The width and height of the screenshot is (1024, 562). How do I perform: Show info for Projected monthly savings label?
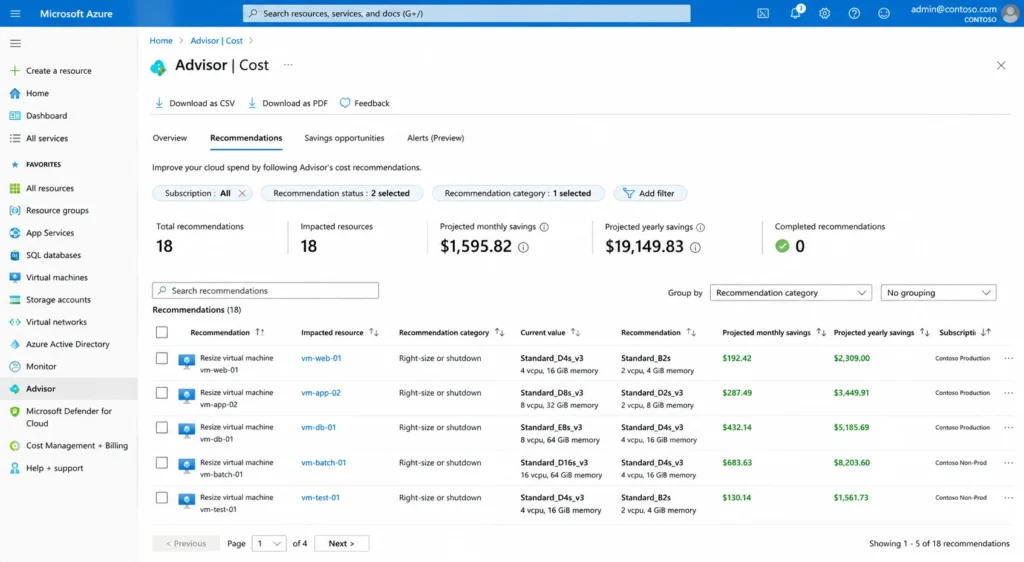click(544, 227)
